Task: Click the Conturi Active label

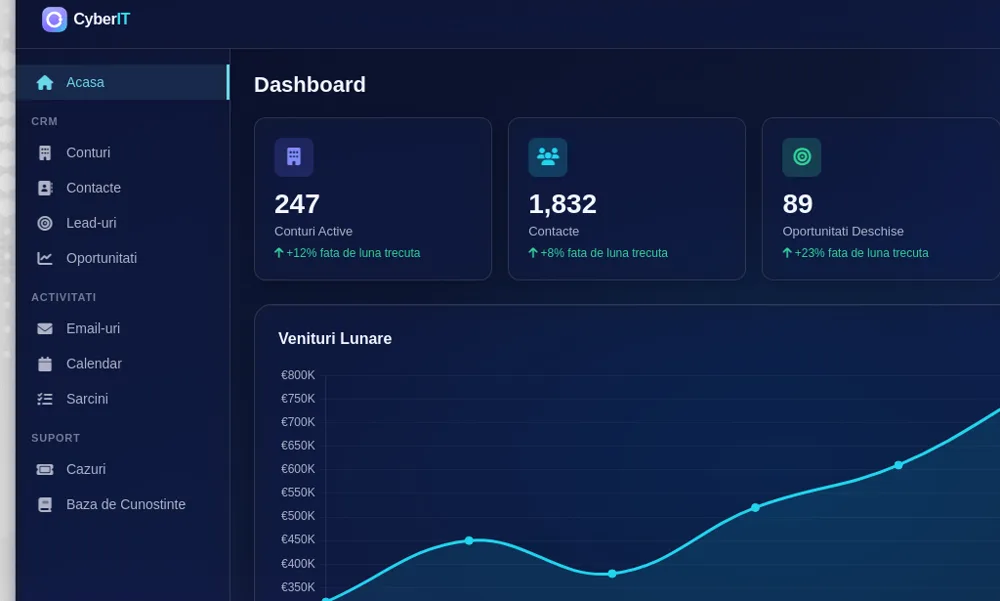Action: coord(313,232)
